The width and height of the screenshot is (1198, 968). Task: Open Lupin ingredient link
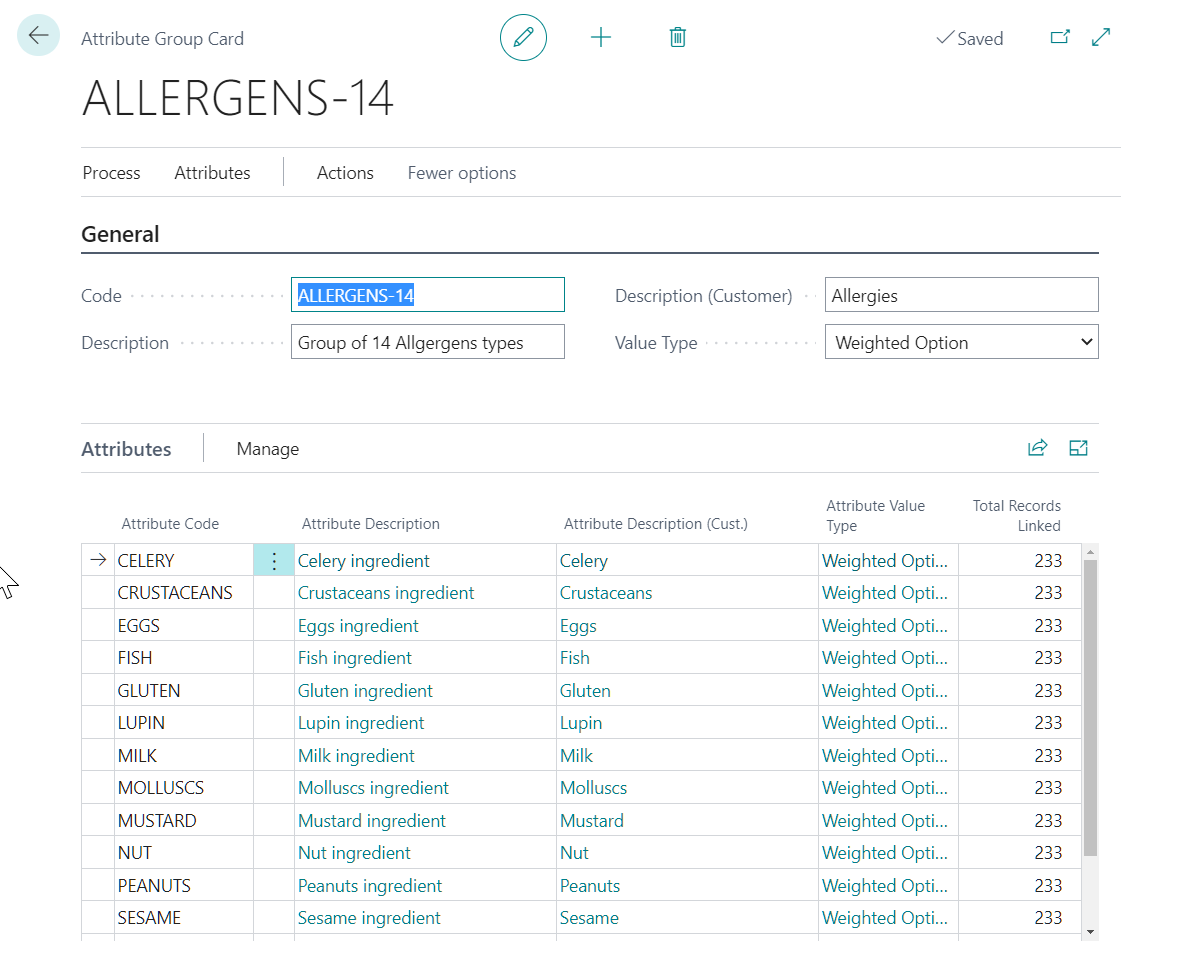(361, 723)
